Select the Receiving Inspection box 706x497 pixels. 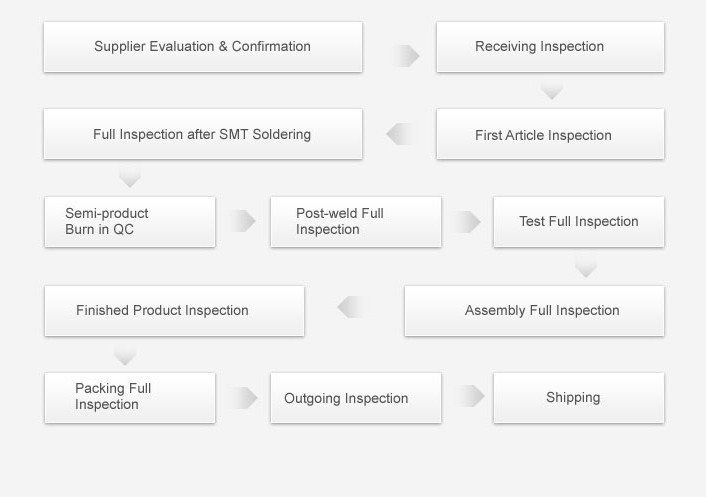pos(550,47)
